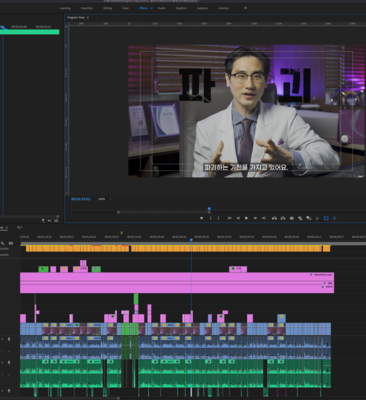
Task: Click the Lift button
Action: tap(274, 218)
